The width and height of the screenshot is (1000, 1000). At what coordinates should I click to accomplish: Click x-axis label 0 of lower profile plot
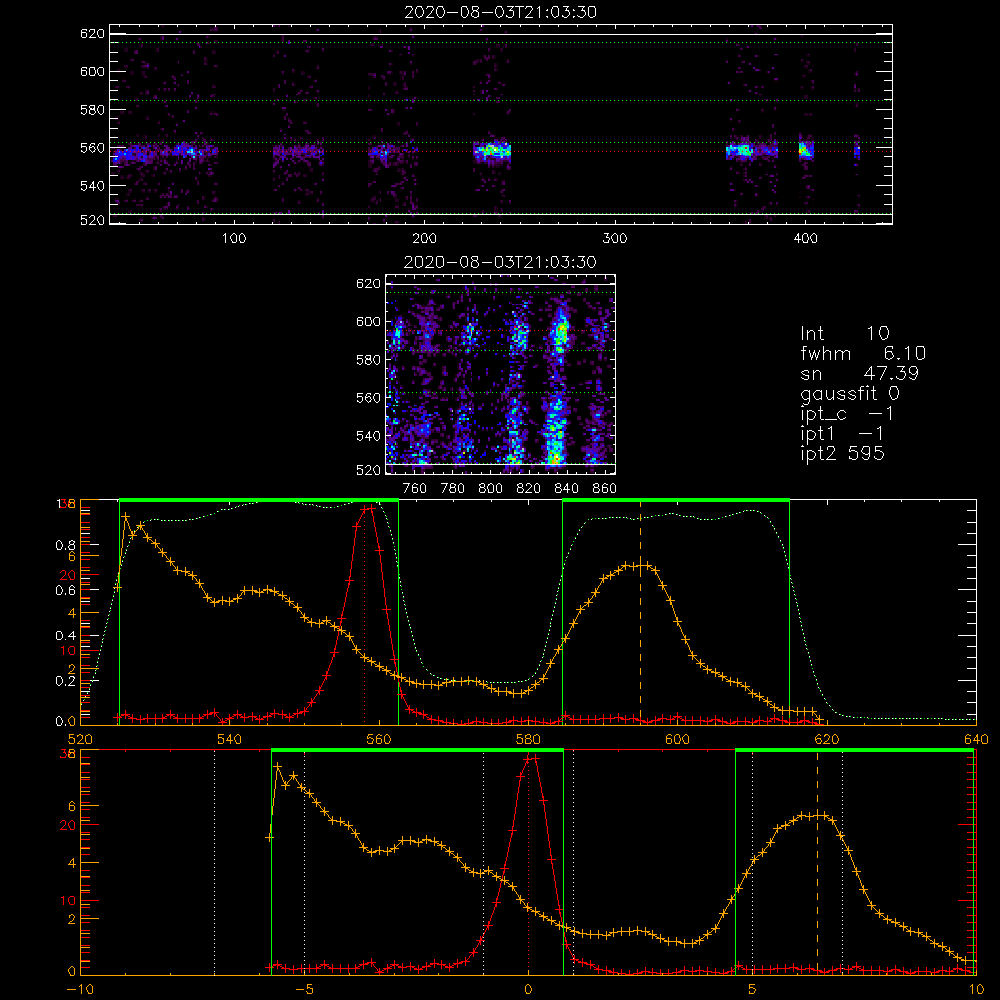click(x=528, y=989)
